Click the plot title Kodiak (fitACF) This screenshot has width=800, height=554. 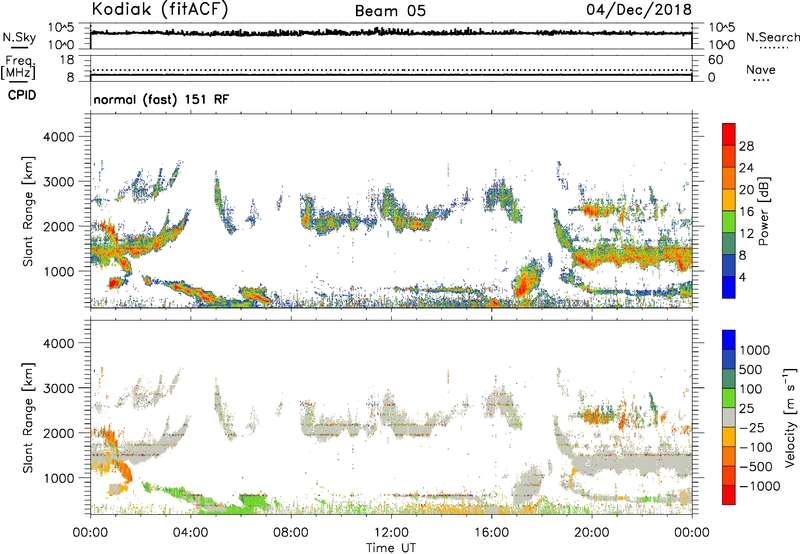tap(160, 9)
